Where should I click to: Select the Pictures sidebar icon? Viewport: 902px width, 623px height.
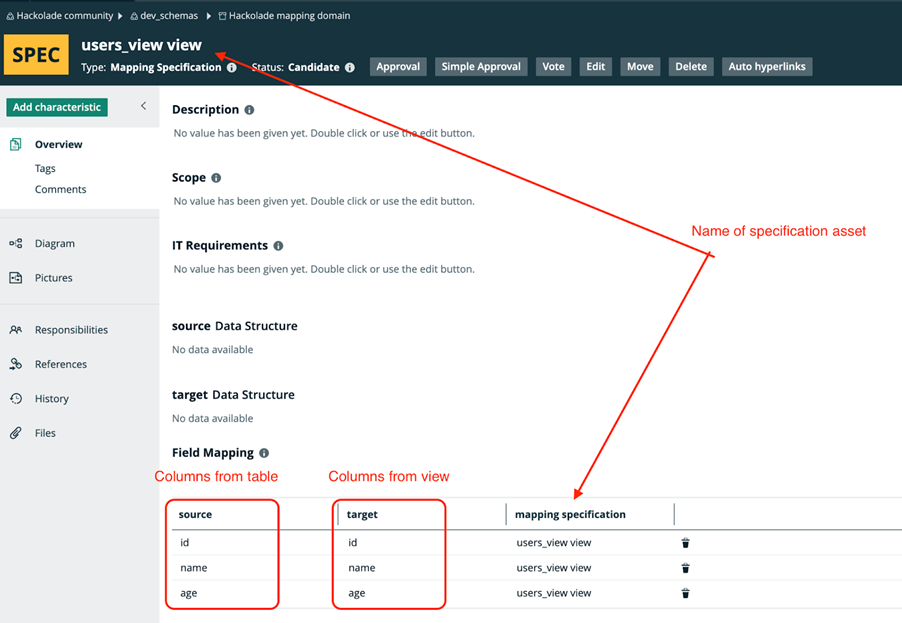18,278
